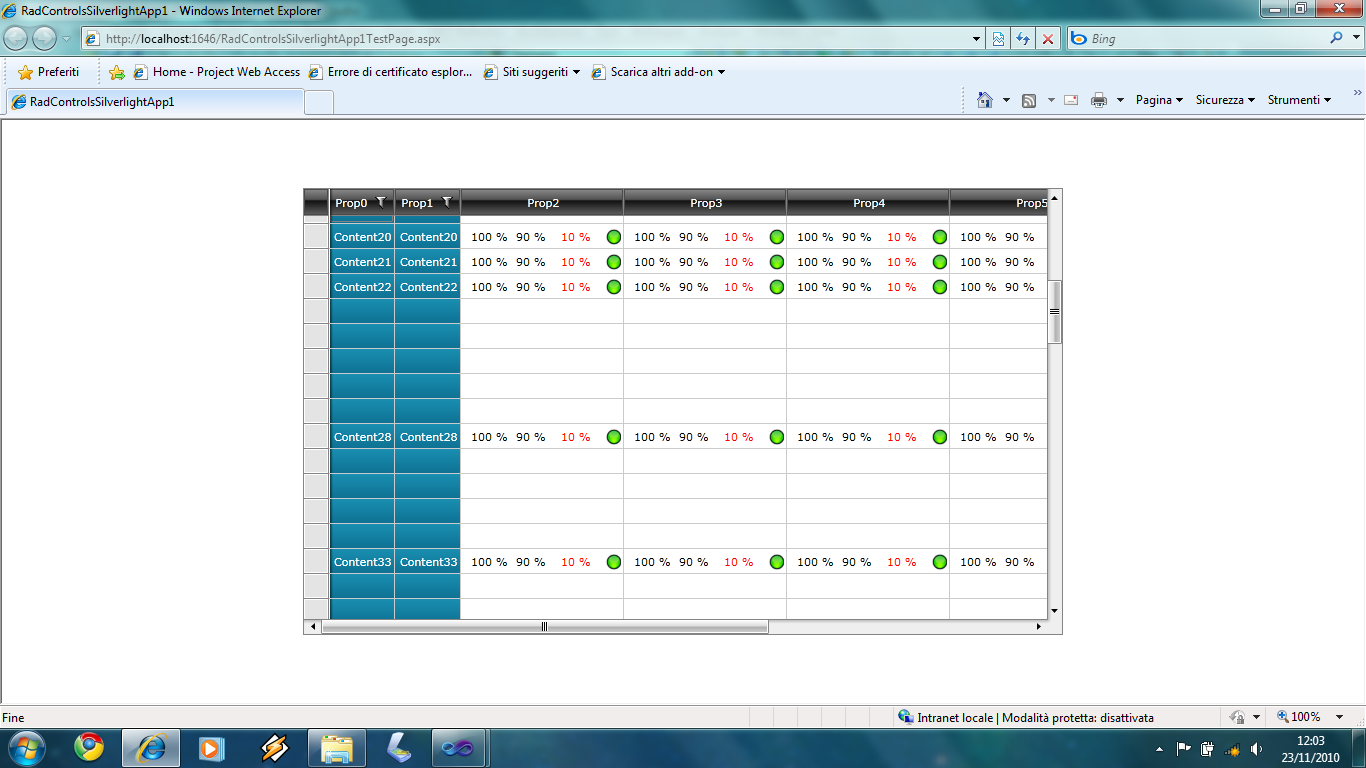
Task: Open the printer dropdown arrow
Action: click(x=1120, y=100)
